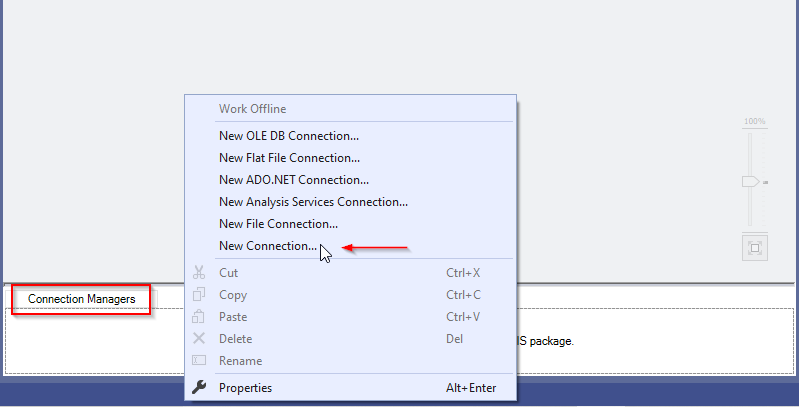Open the generic New Connection... entry
The width and height of the screenshot is (799, 407).
pos(267,246)
